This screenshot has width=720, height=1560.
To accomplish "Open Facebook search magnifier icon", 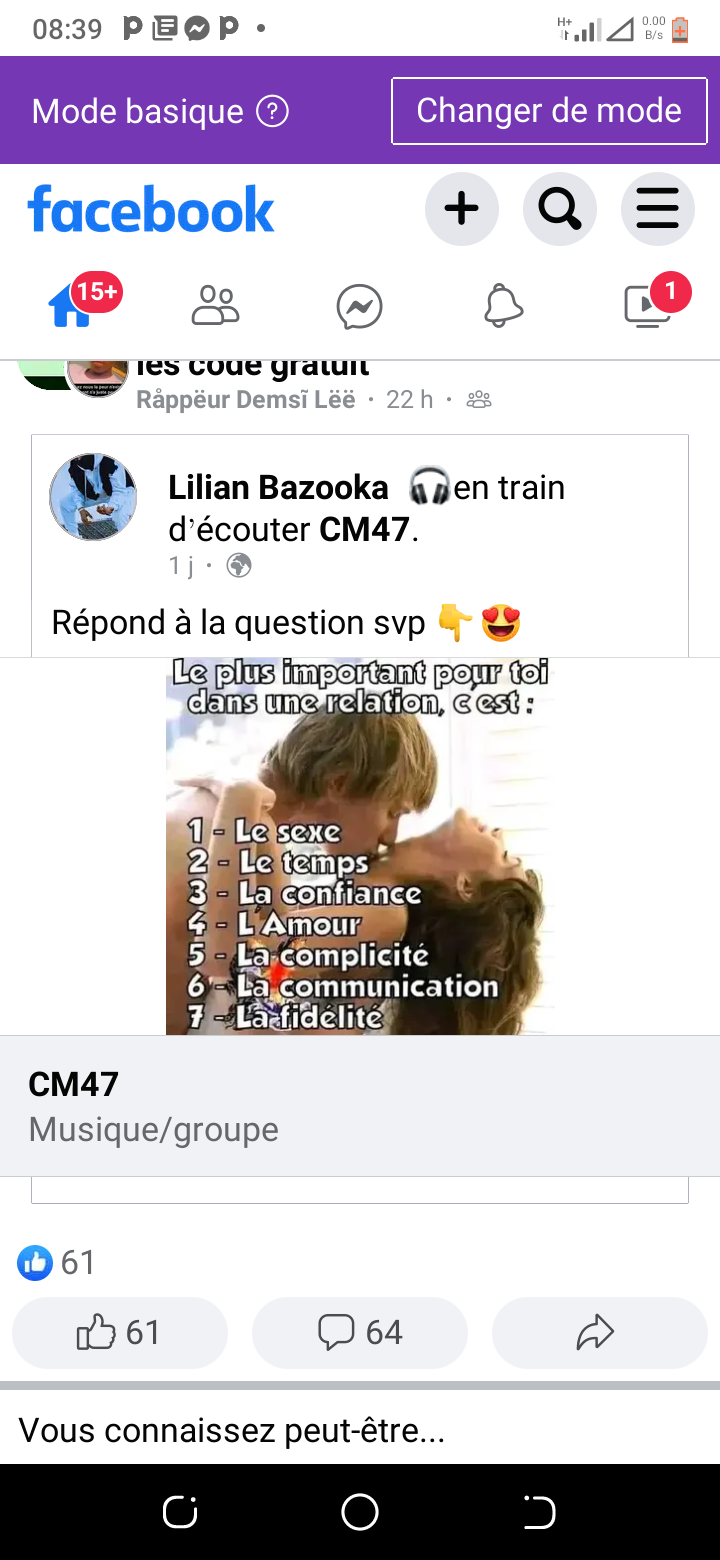I will point(559,209).
